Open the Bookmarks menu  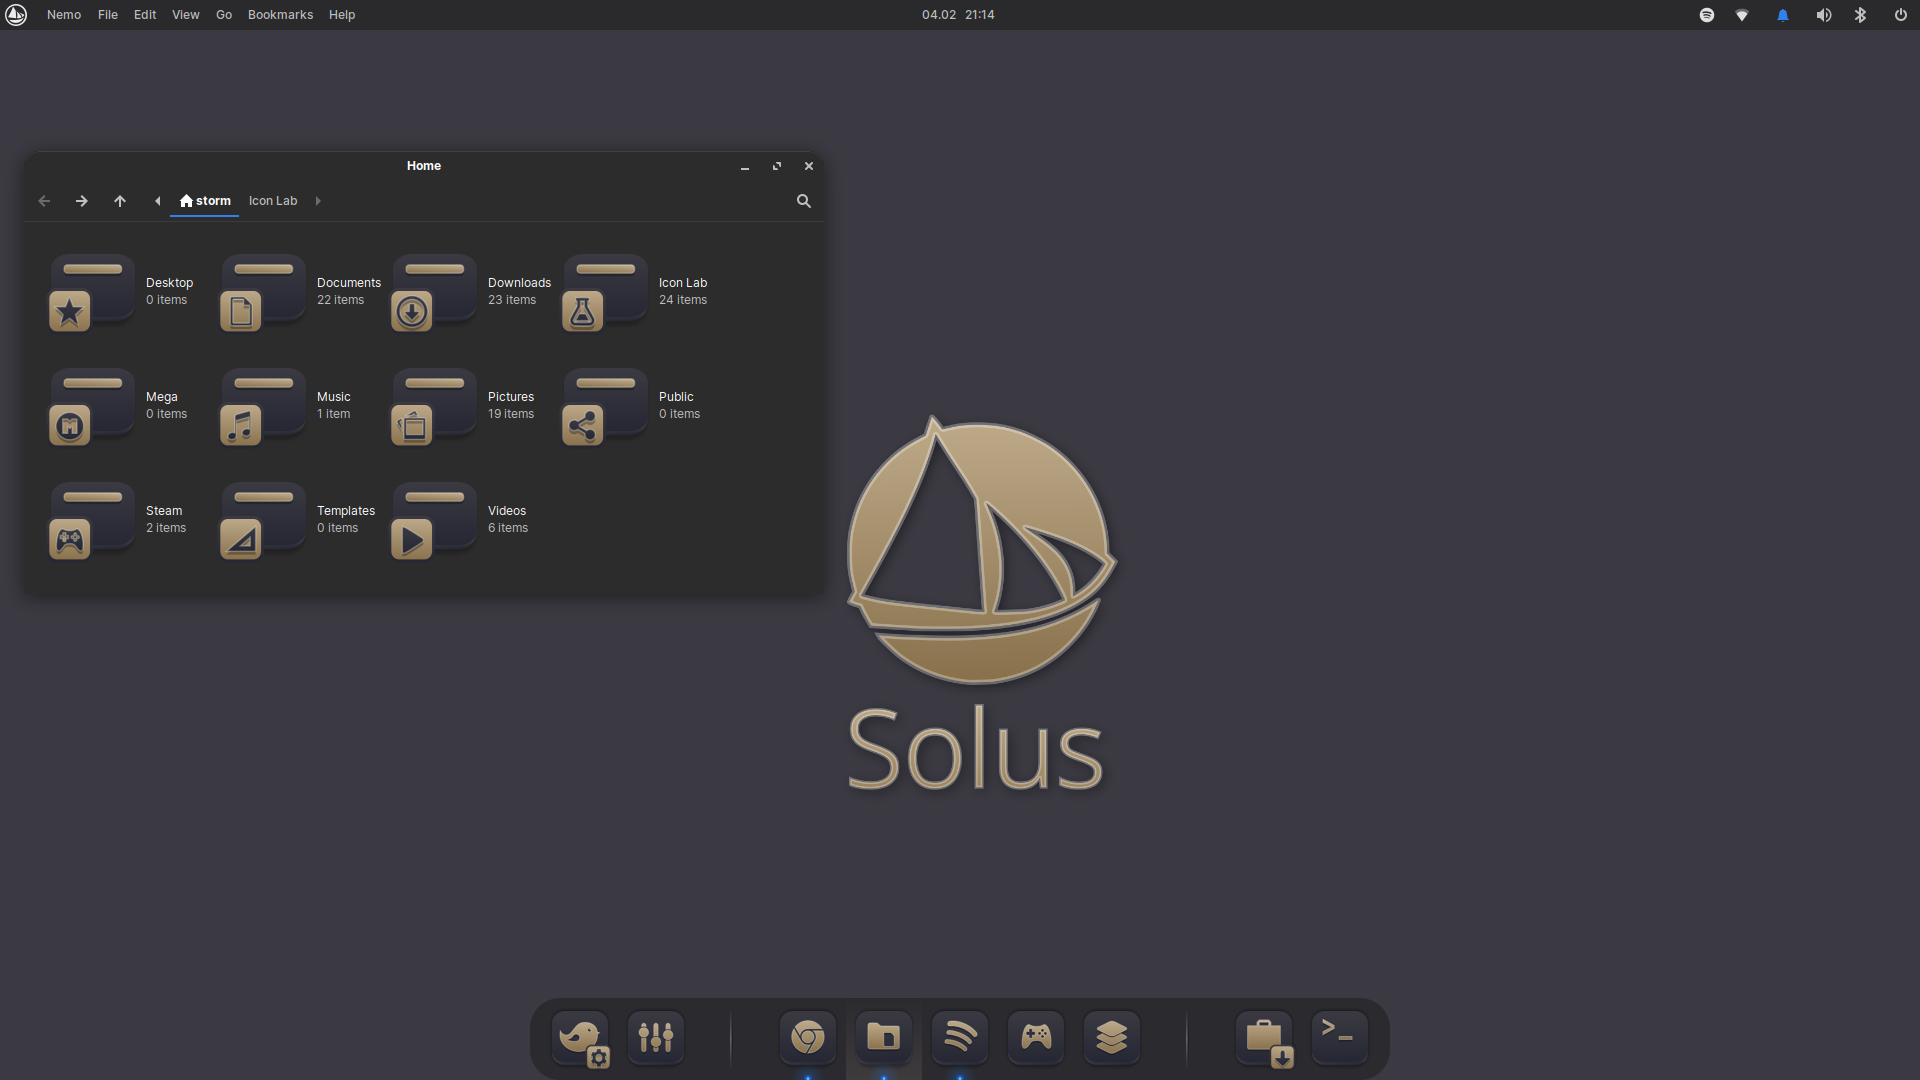tap(279, 14)
